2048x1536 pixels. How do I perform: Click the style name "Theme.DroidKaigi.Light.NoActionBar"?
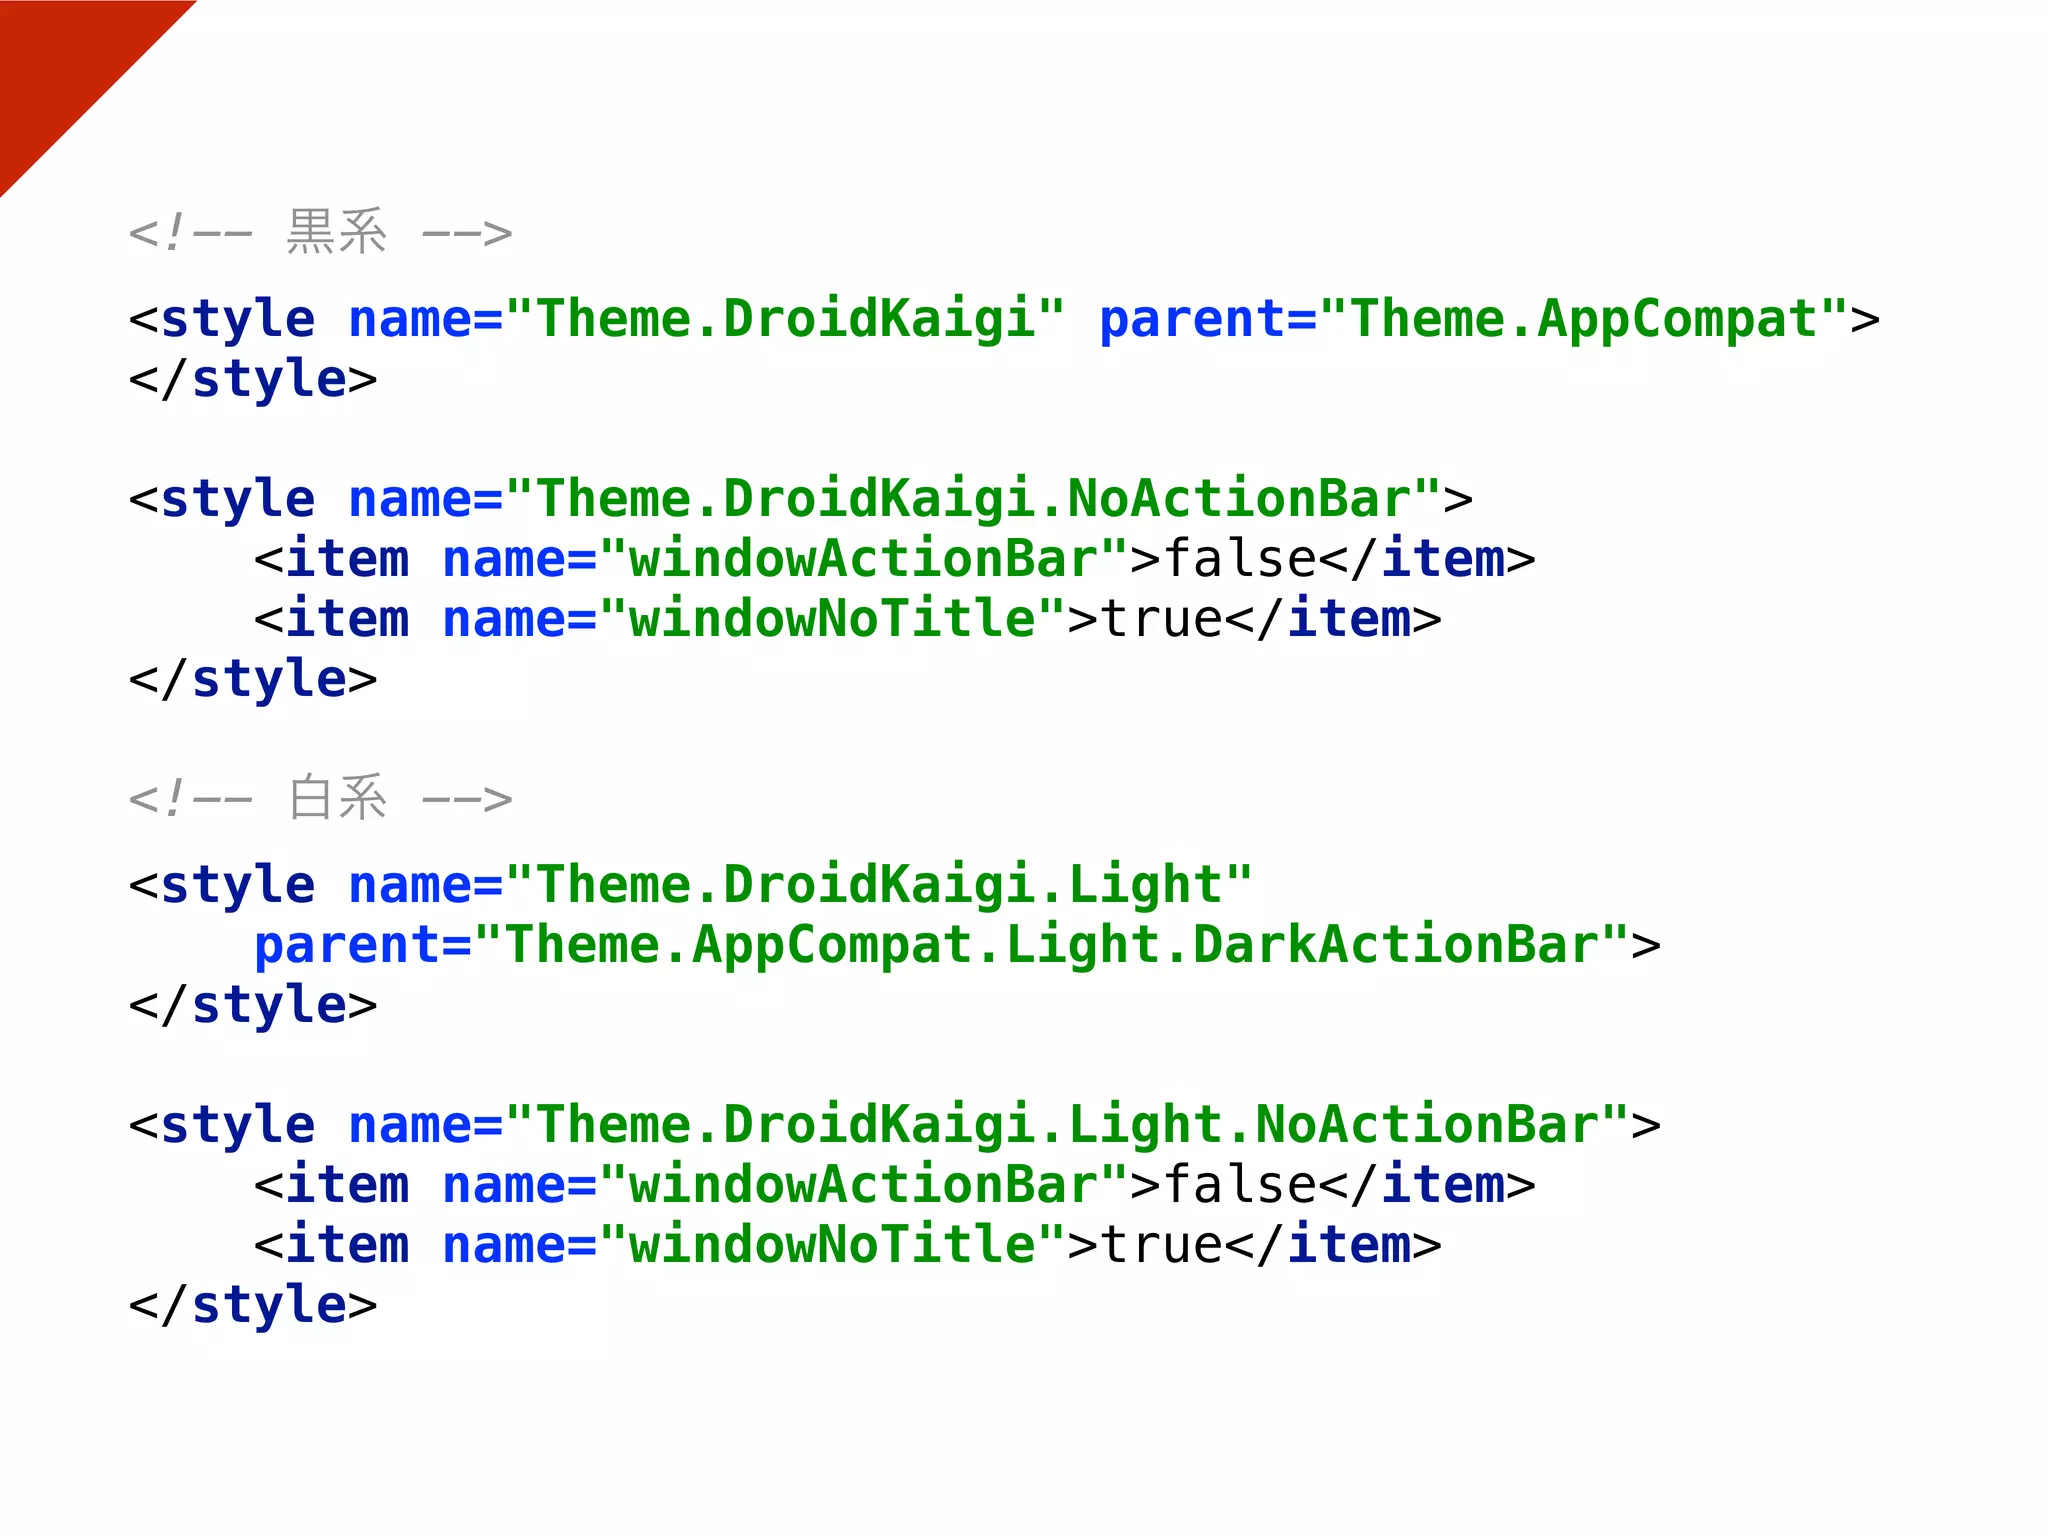click(1068, 1125)
